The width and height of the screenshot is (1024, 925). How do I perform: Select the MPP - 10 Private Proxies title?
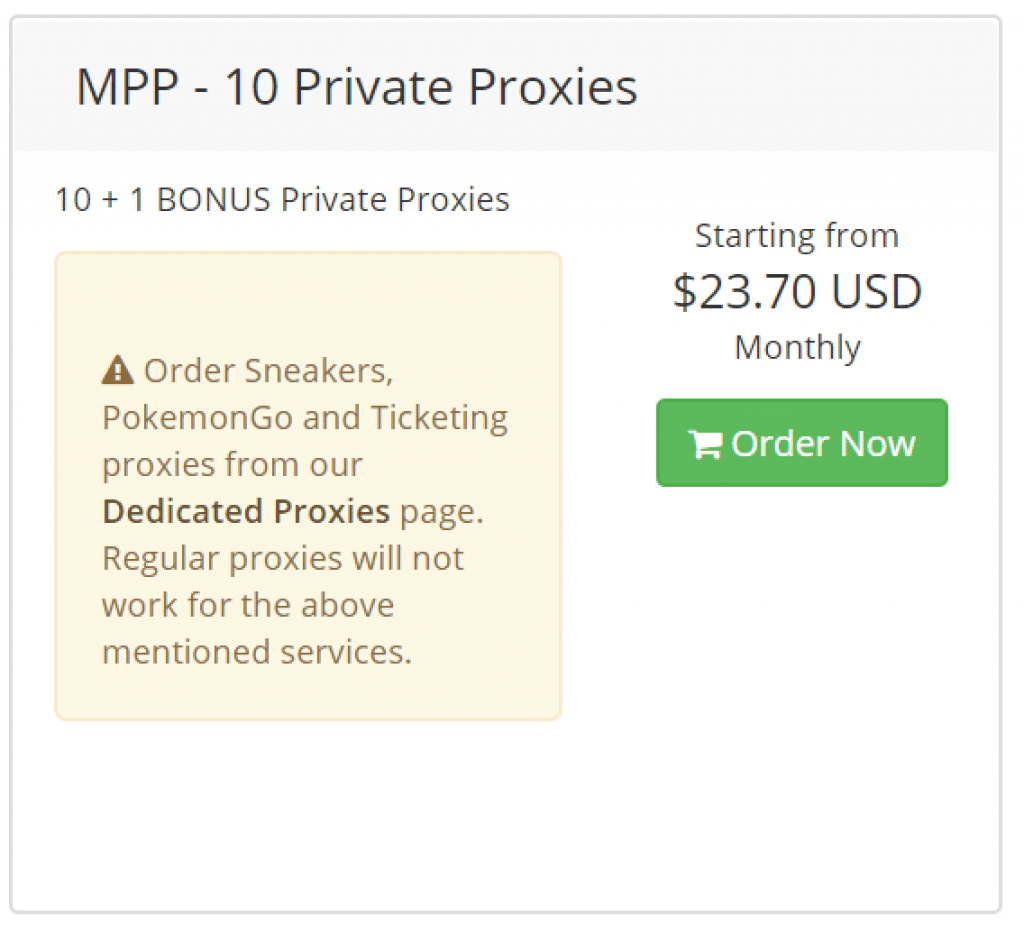point(356,88)
